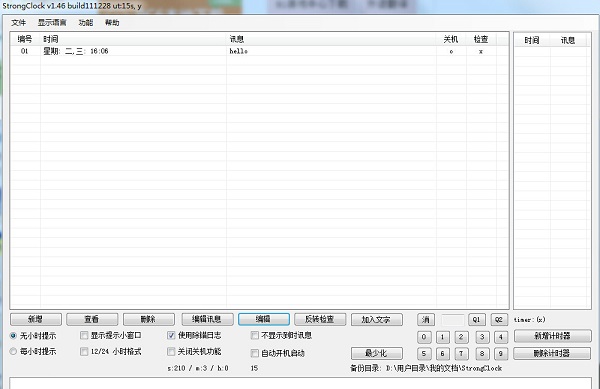This screenshot has width=600, height=389.
Task: Click the alarm time ending in 16:06
Action: pyautogui.click(x=76, y=51)
